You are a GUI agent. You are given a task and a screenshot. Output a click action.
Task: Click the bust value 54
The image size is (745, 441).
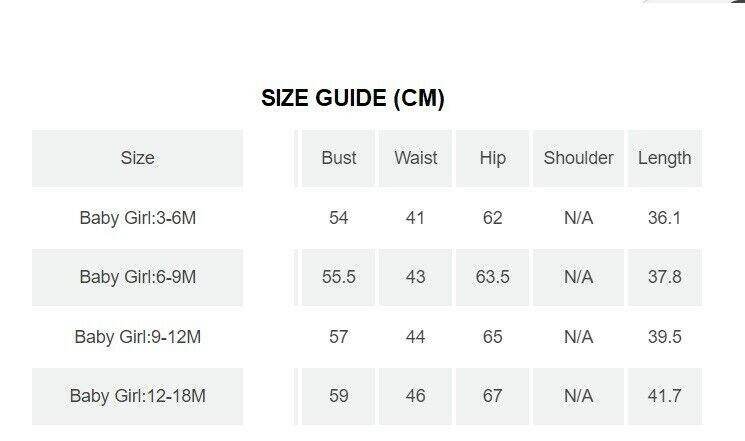[x=339, y=218]
